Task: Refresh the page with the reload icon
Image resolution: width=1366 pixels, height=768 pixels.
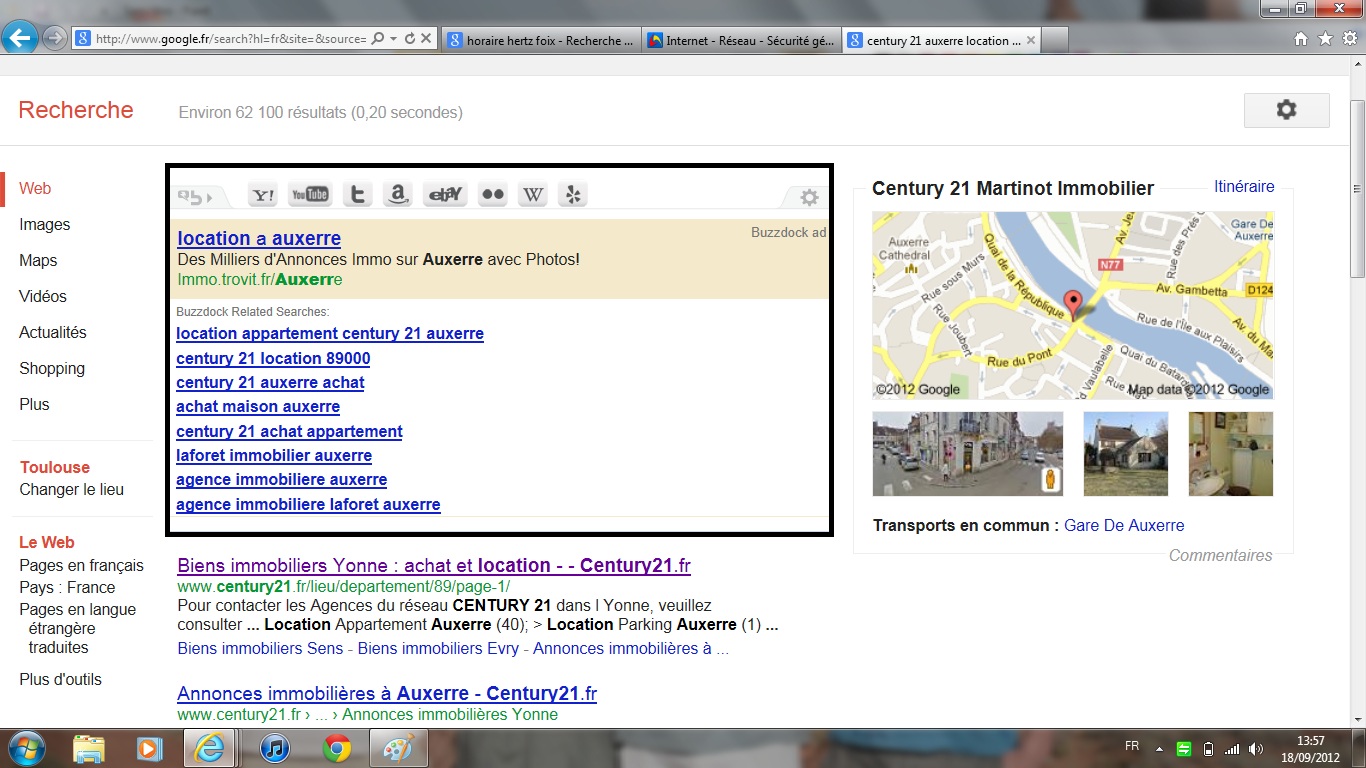Action: pyautogui.click(x=409, y=39)
